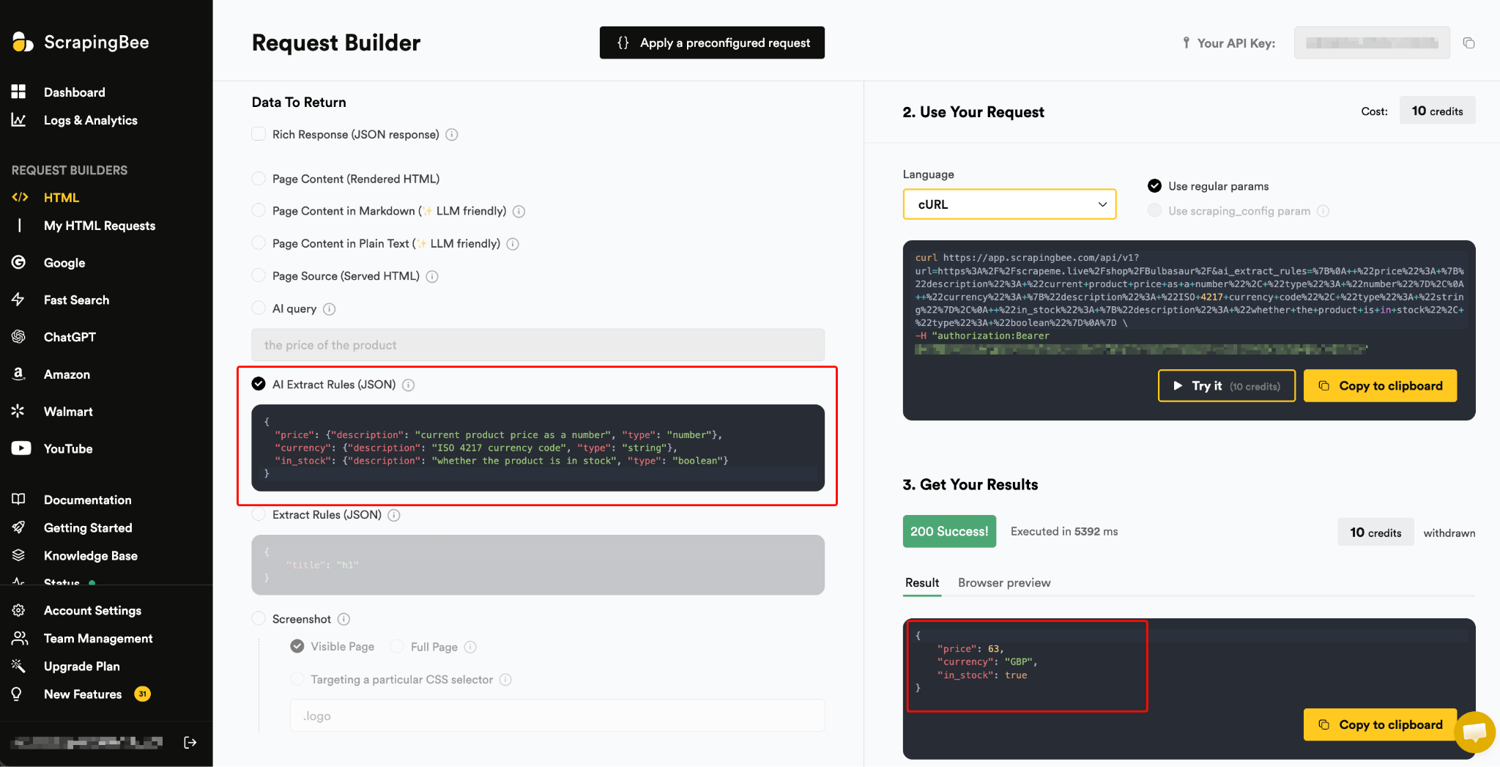Click the 10 credits cost badge
The image size is (1500, 767).
click(x=1437, y=111)
